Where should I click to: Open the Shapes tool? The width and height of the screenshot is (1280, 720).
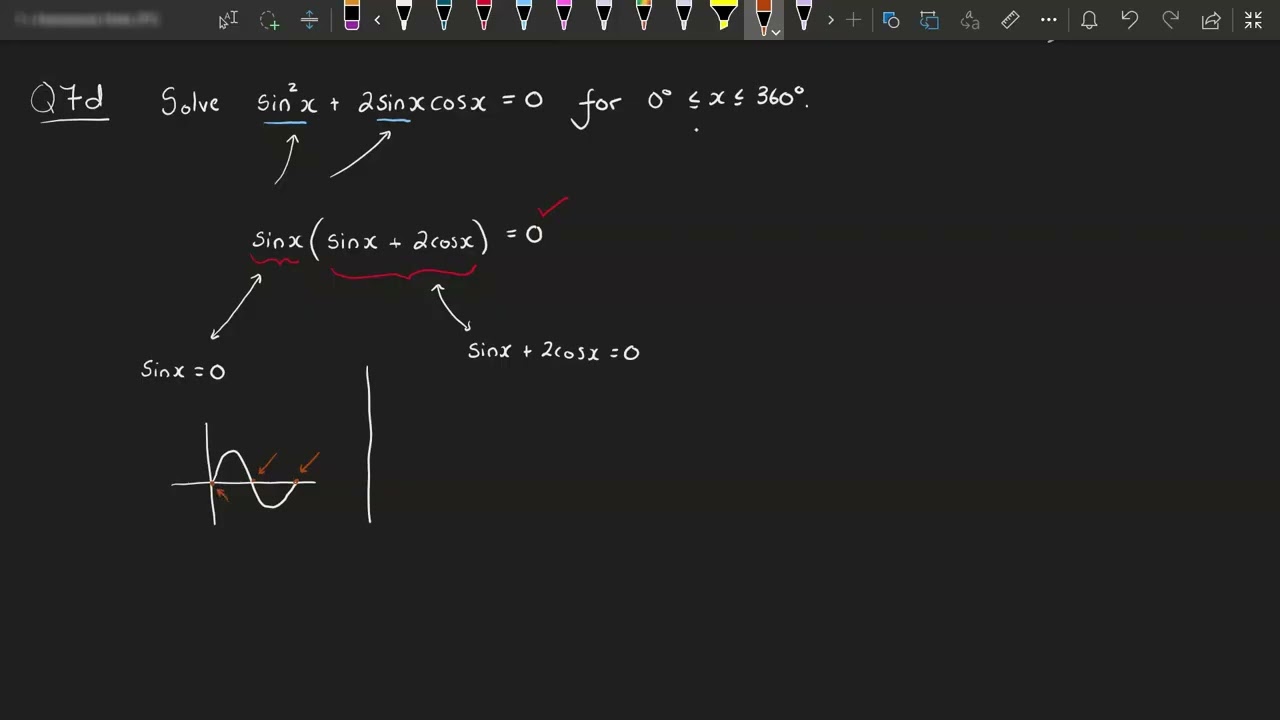pyautogui.click(x=891, y=20)
